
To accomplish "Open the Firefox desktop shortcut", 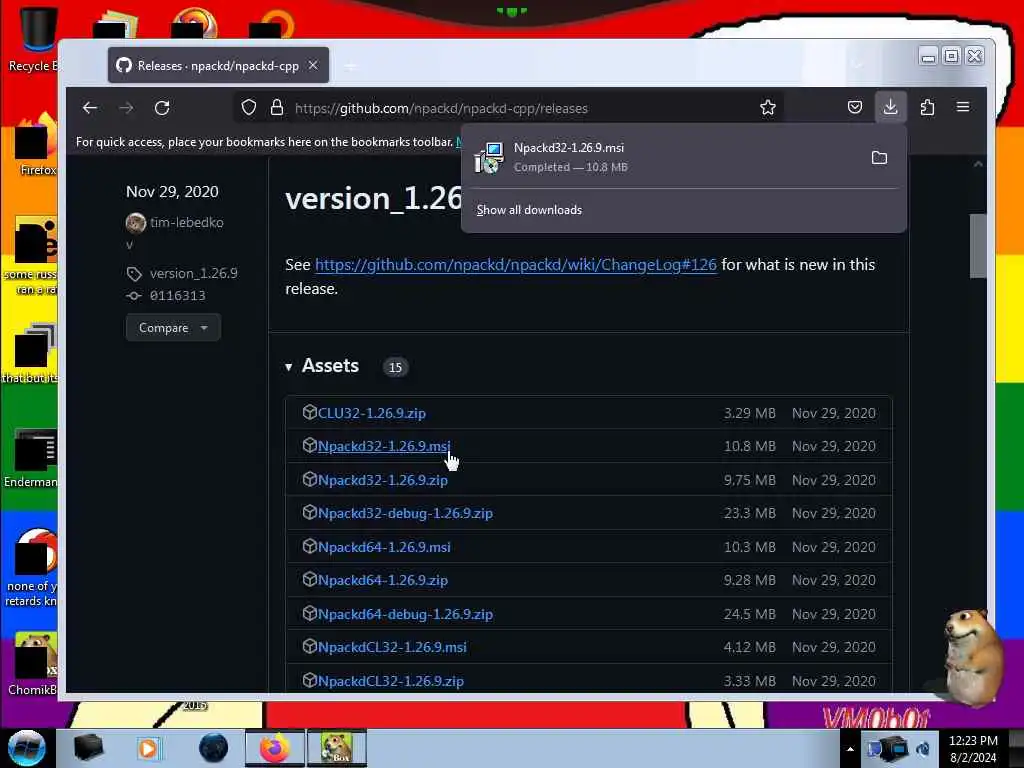I will [x=36, y=145].
